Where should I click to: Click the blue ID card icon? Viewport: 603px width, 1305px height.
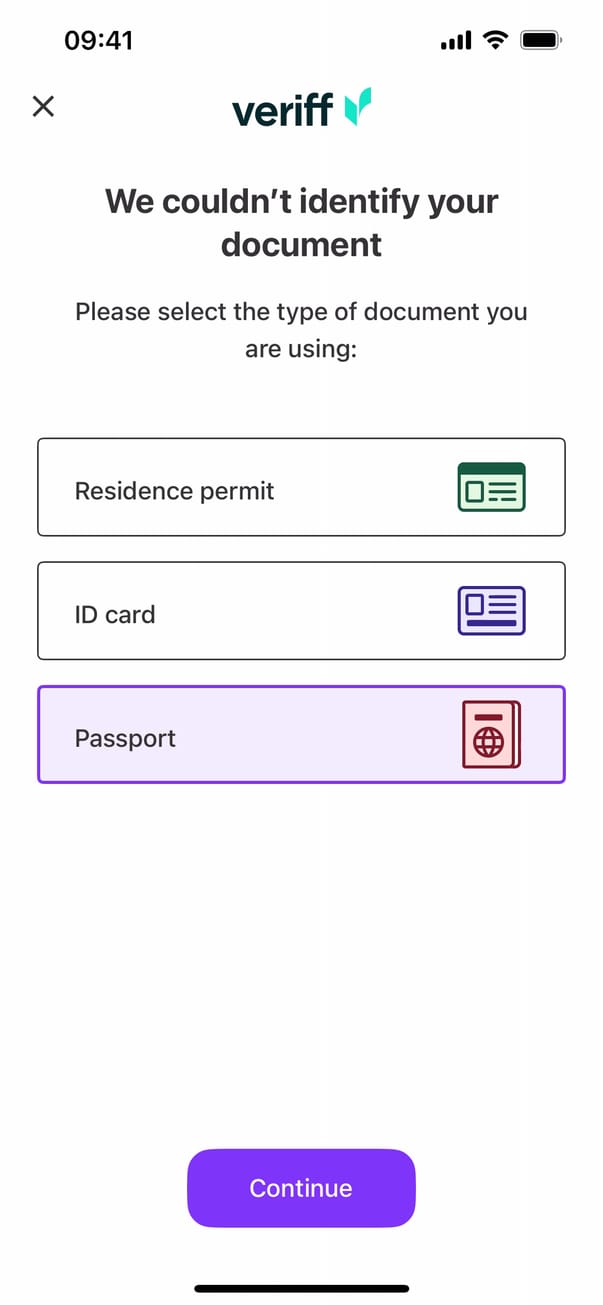click(491, 611)
